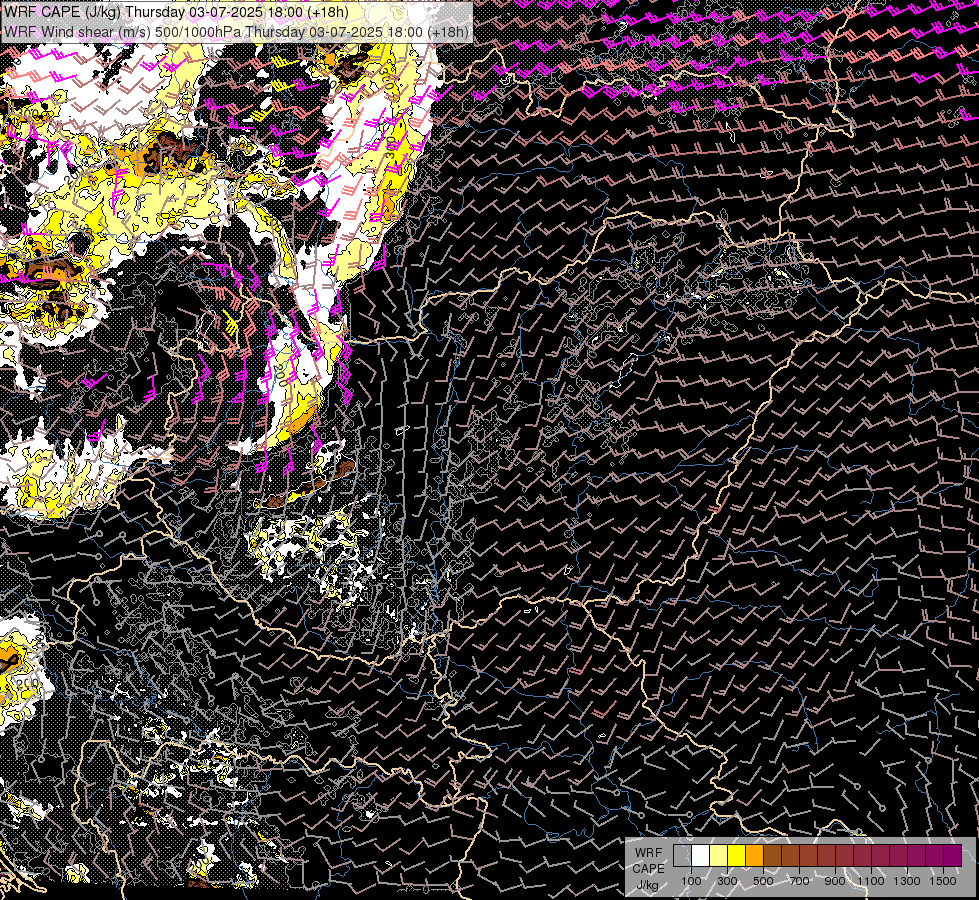The image size is (979, 900).
Task: Select the bright yellow swatch after 300
Action: pos(737,855)
